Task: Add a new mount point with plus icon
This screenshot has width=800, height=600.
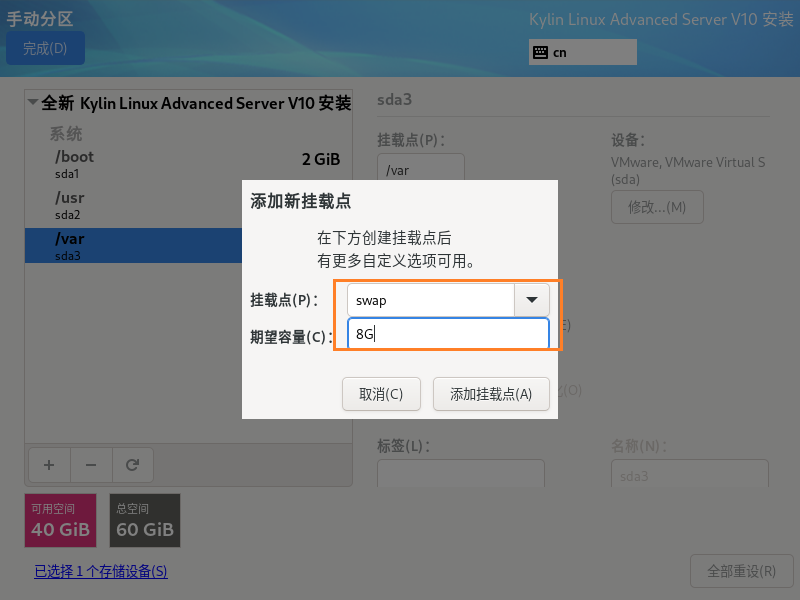Action: 49,465
